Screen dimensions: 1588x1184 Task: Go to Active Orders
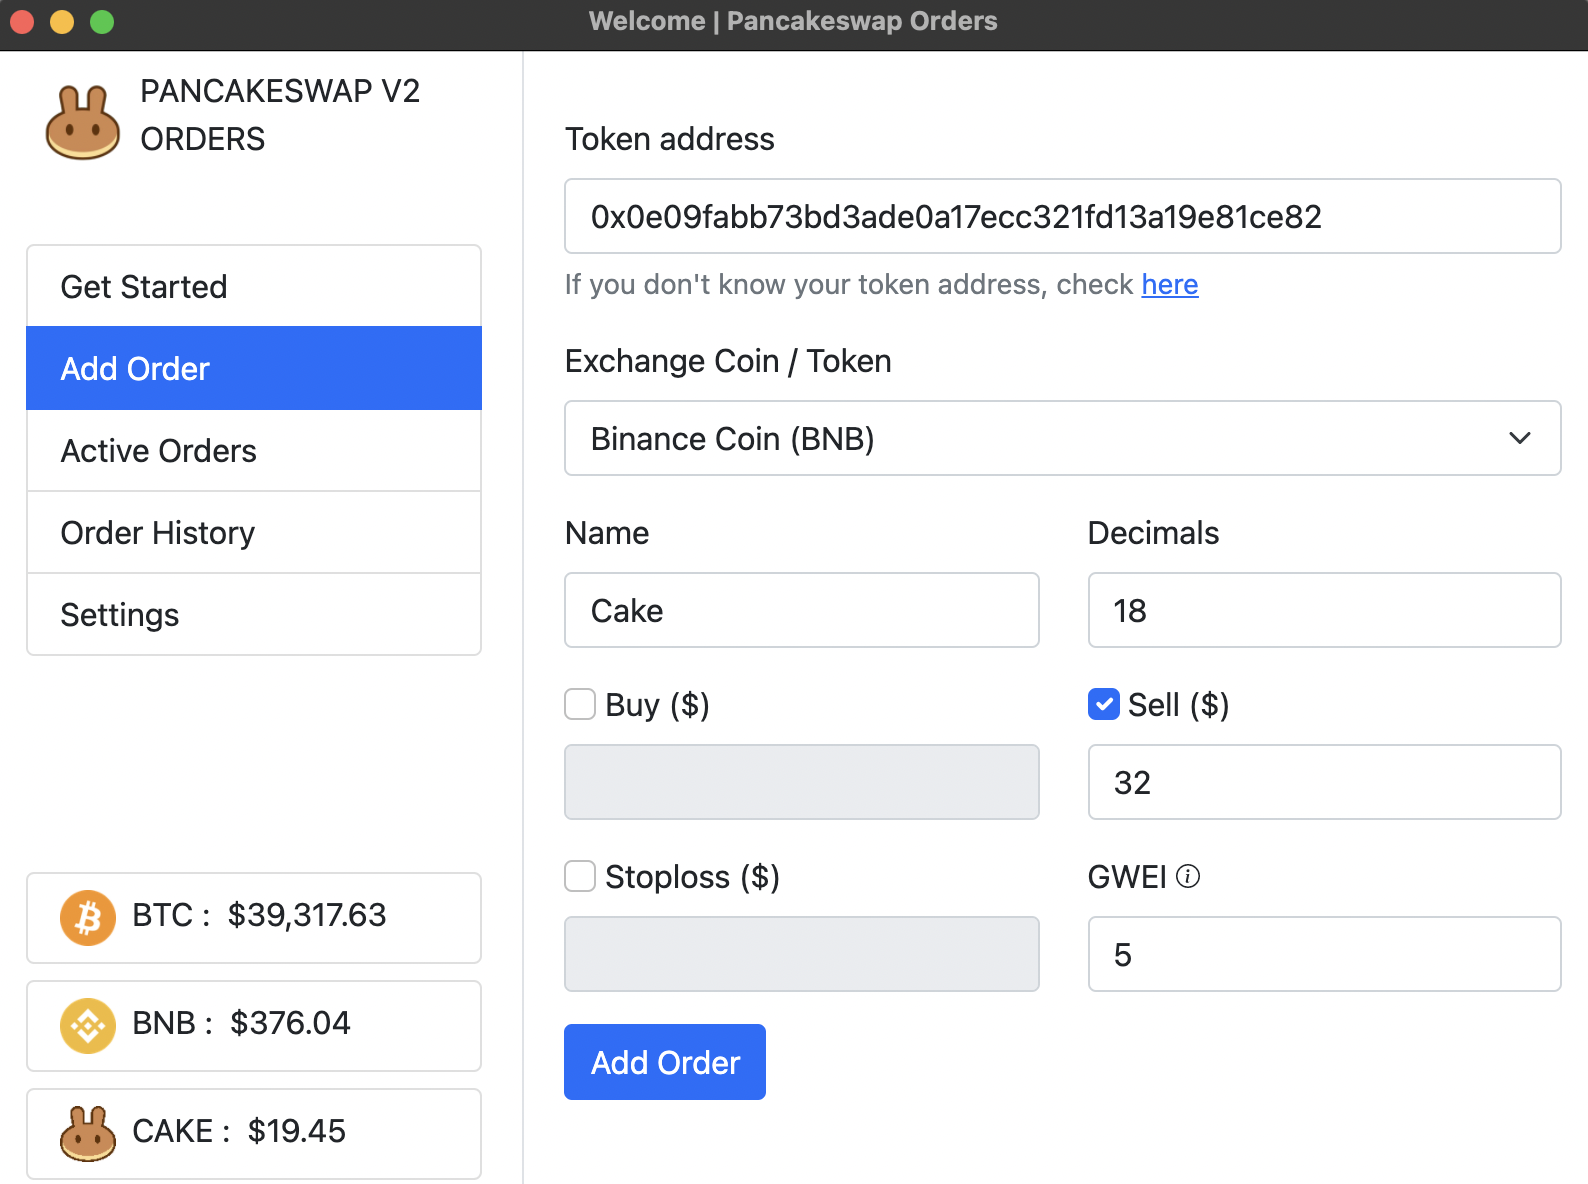click(x=254, y=450)
